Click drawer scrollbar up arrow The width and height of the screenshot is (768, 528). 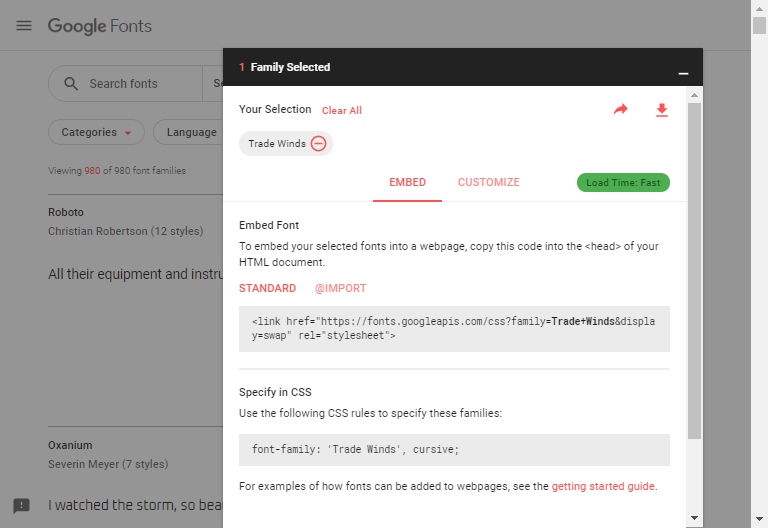click(x=694, y=95)
